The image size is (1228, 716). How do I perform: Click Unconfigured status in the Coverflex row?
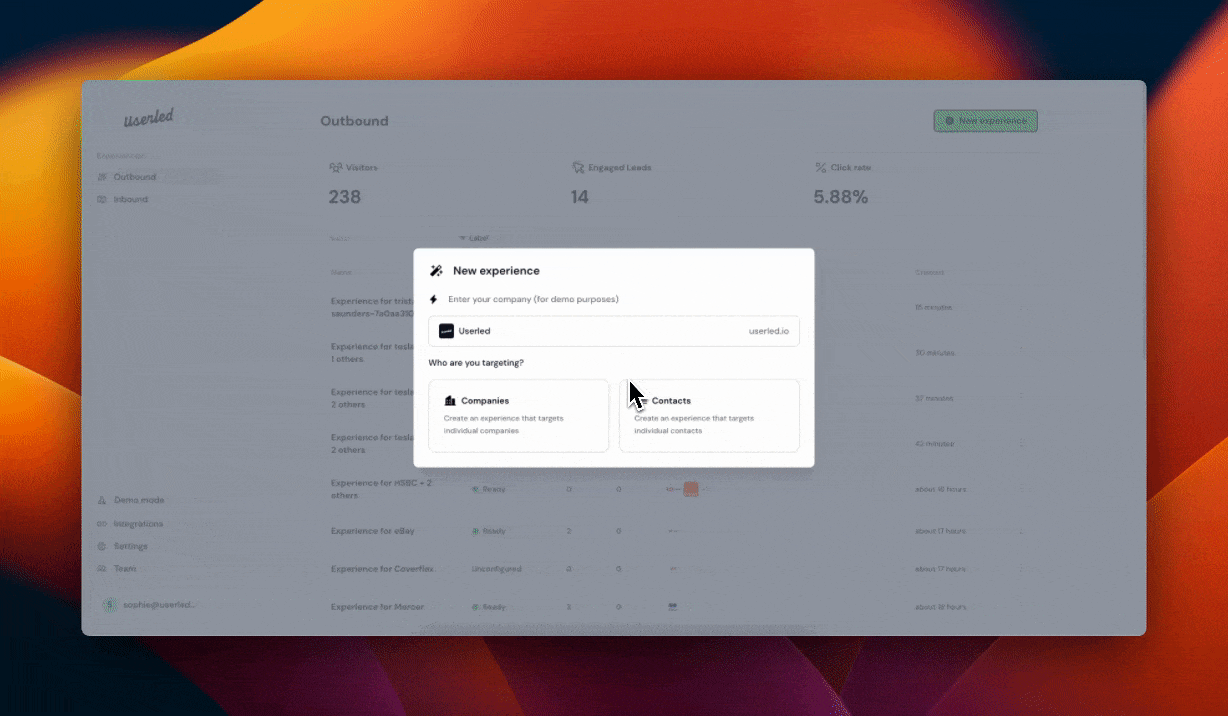[496, 569]
